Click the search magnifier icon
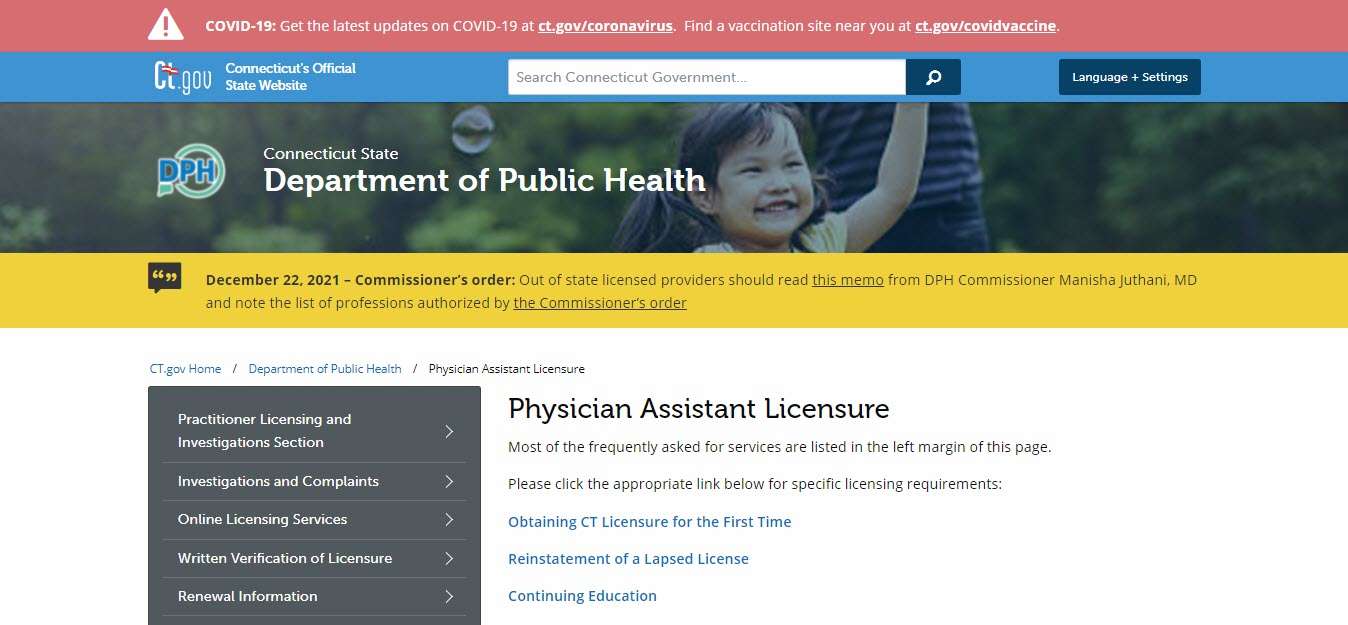 [x=932, y=76]
